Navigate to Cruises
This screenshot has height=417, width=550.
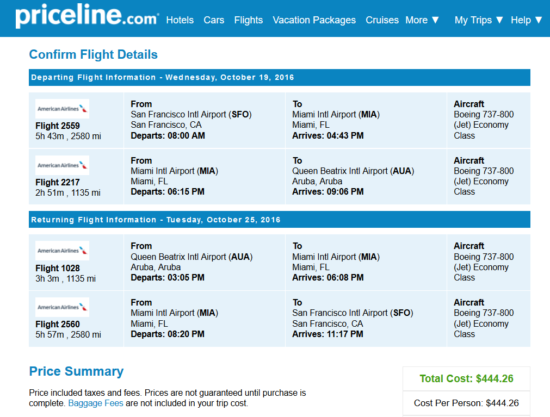click(x=382, y=20)
